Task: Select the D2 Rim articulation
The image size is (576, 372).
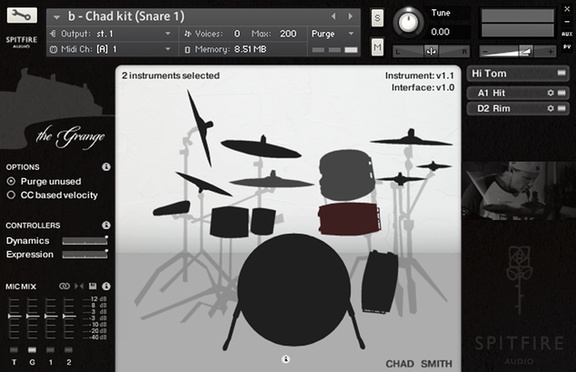Action: 518,108
